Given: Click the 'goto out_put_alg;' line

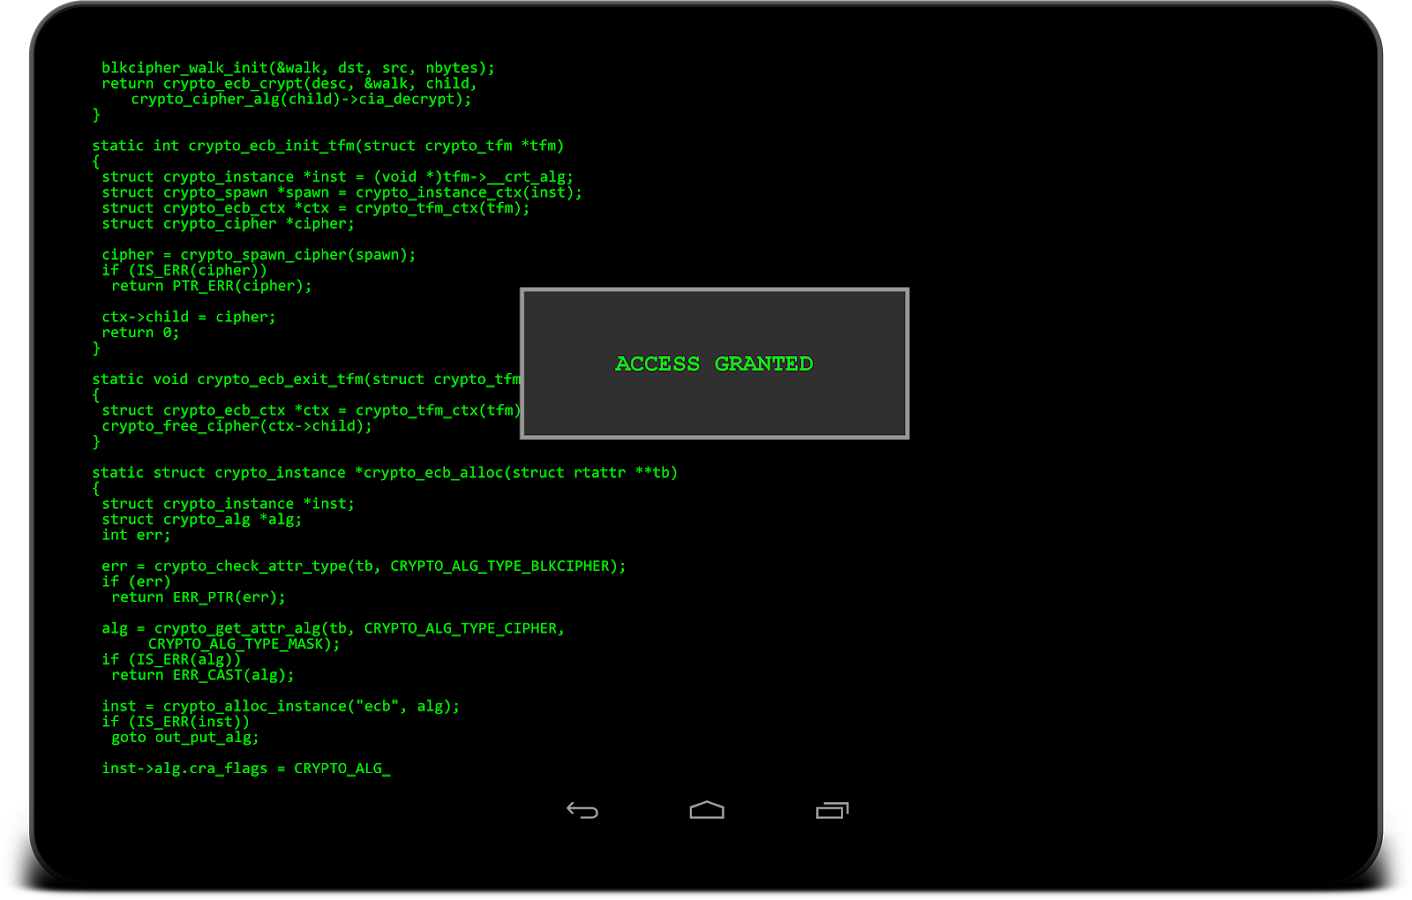Looking at the screenshot, I should tap(185, 738).
